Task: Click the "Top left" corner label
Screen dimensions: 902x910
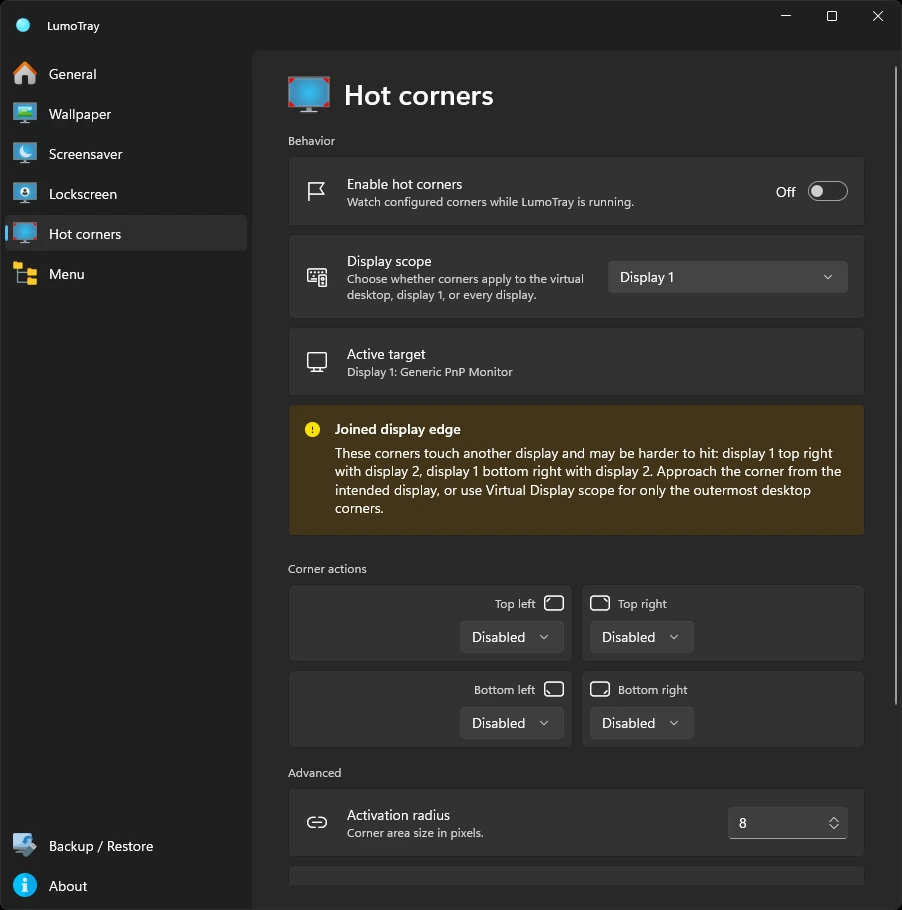Action: pos(515,604)
